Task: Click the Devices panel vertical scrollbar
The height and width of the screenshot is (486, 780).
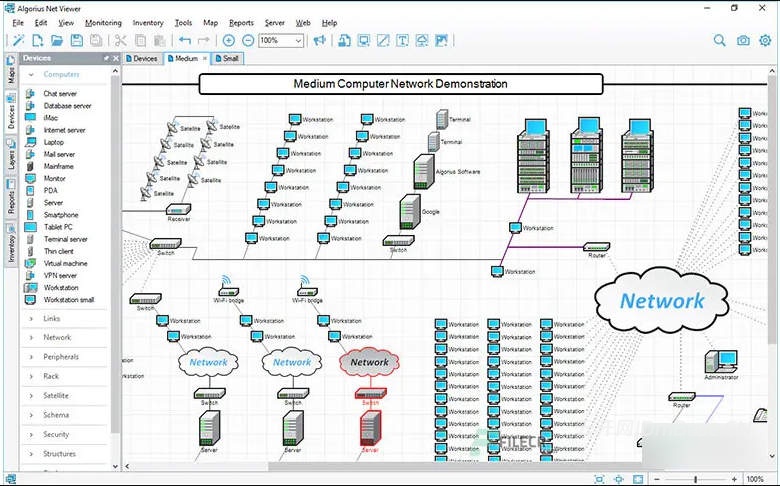Action: click(x=115, y=254)
